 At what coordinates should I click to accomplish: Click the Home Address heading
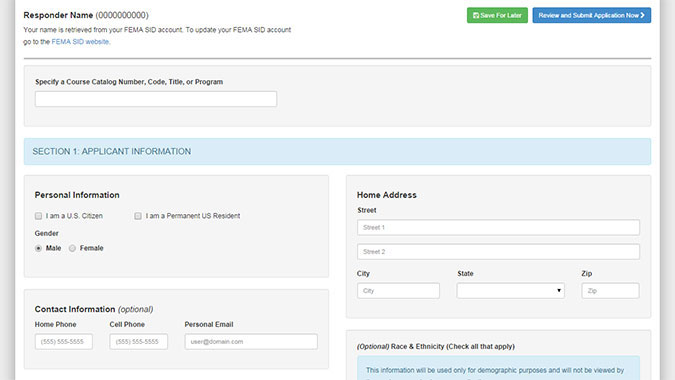pos(387,195)
